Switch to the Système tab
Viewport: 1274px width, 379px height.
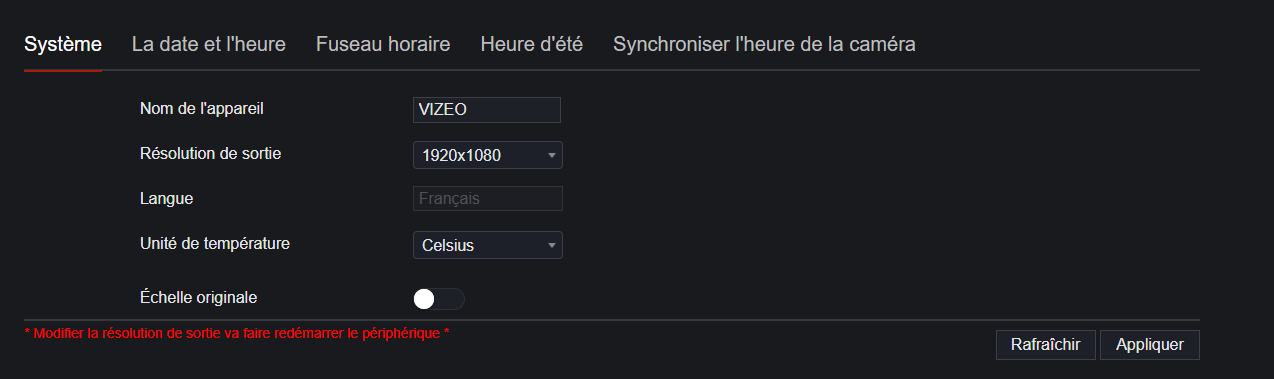[63, 45]
